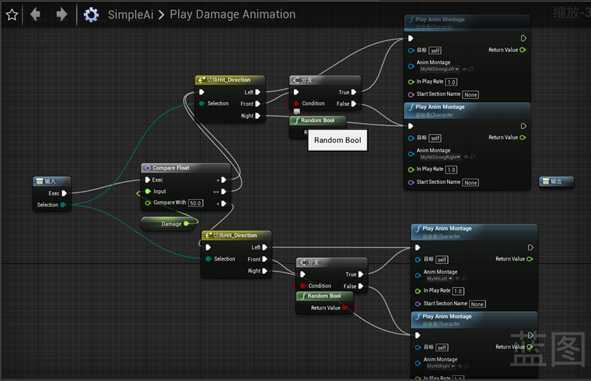This screenshot has height=381, width=591.
Task: Click Condition pin on lower Branch node
Action: coord(303,286)
